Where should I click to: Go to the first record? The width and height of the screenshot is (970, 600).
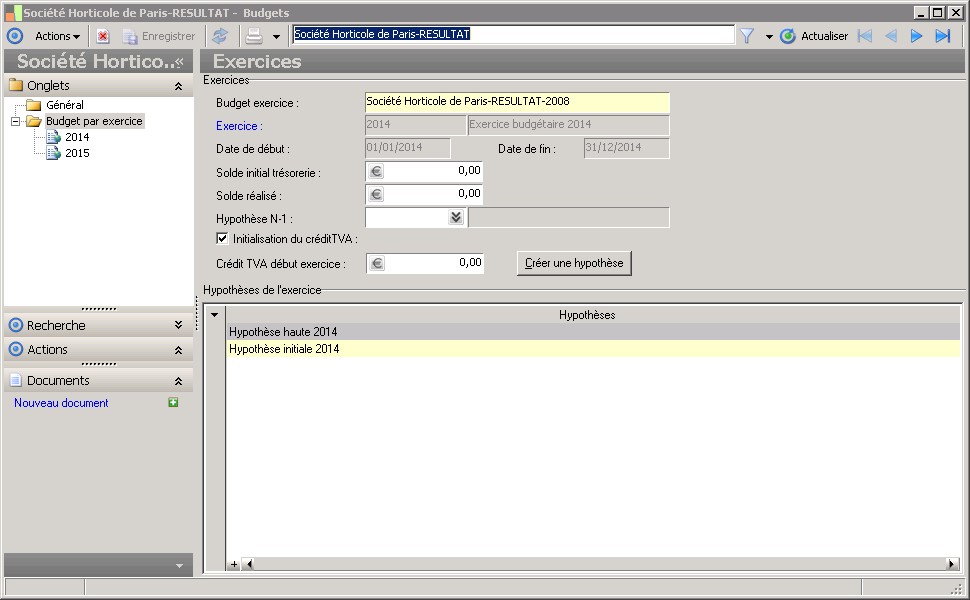865,36
